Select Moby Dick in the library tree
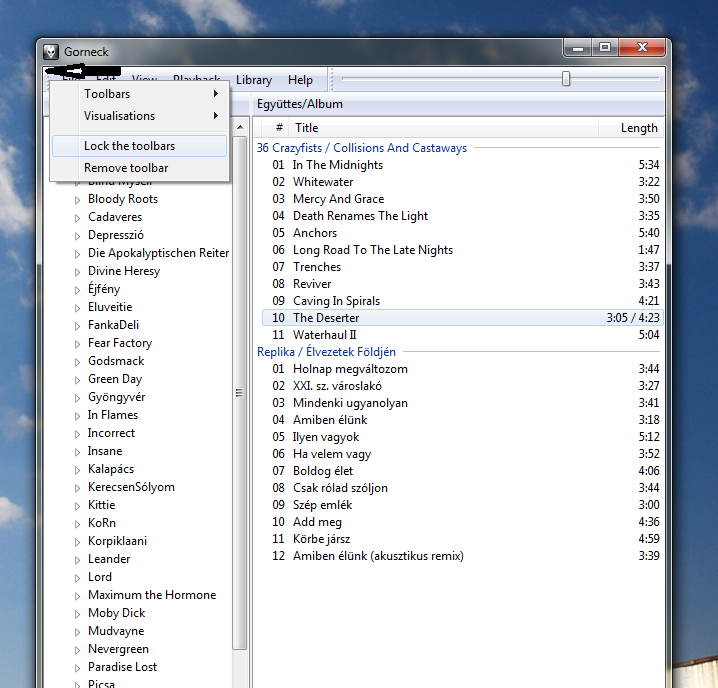 [116, 613]
